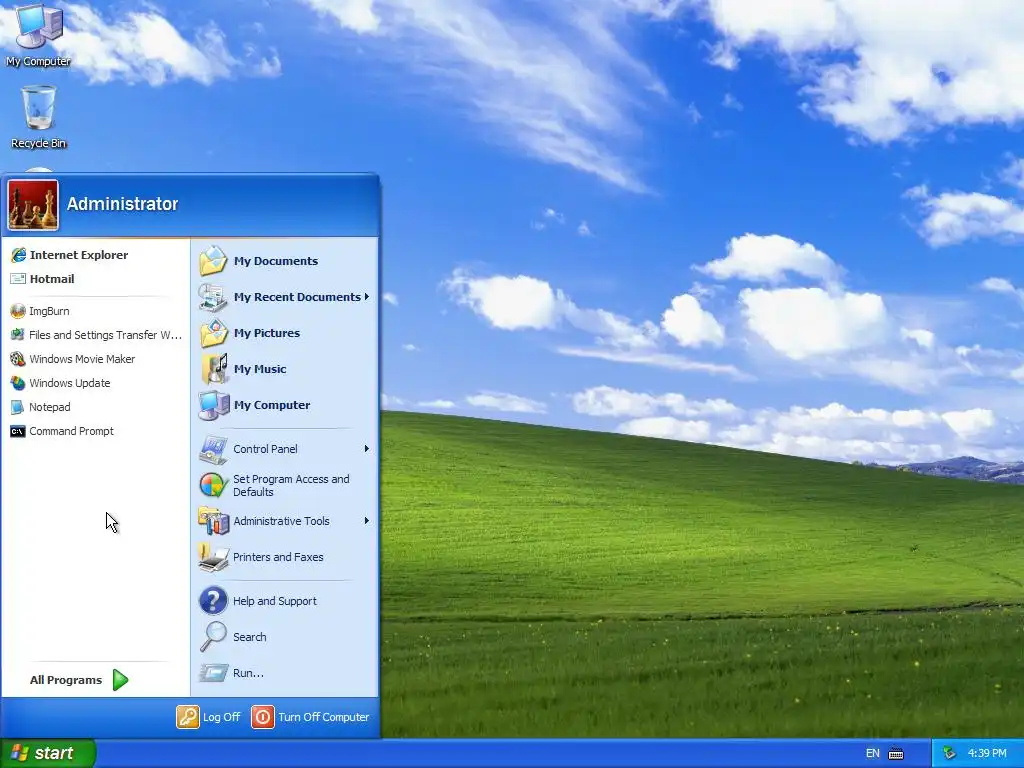Select the Search menu label
The width and height of the screenshot is (1024, 768).
tap(249, 637)
